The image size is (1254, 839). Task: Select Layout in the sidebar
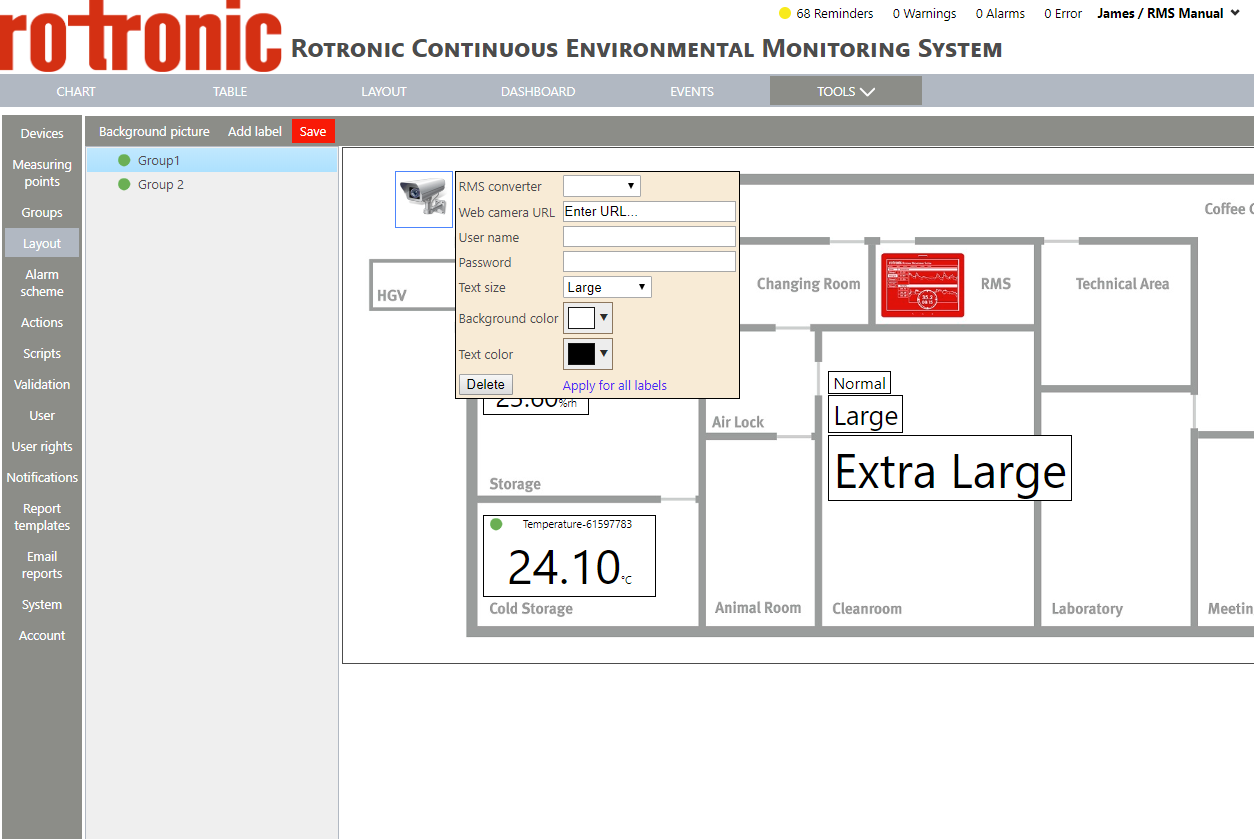tap(42, 243)
